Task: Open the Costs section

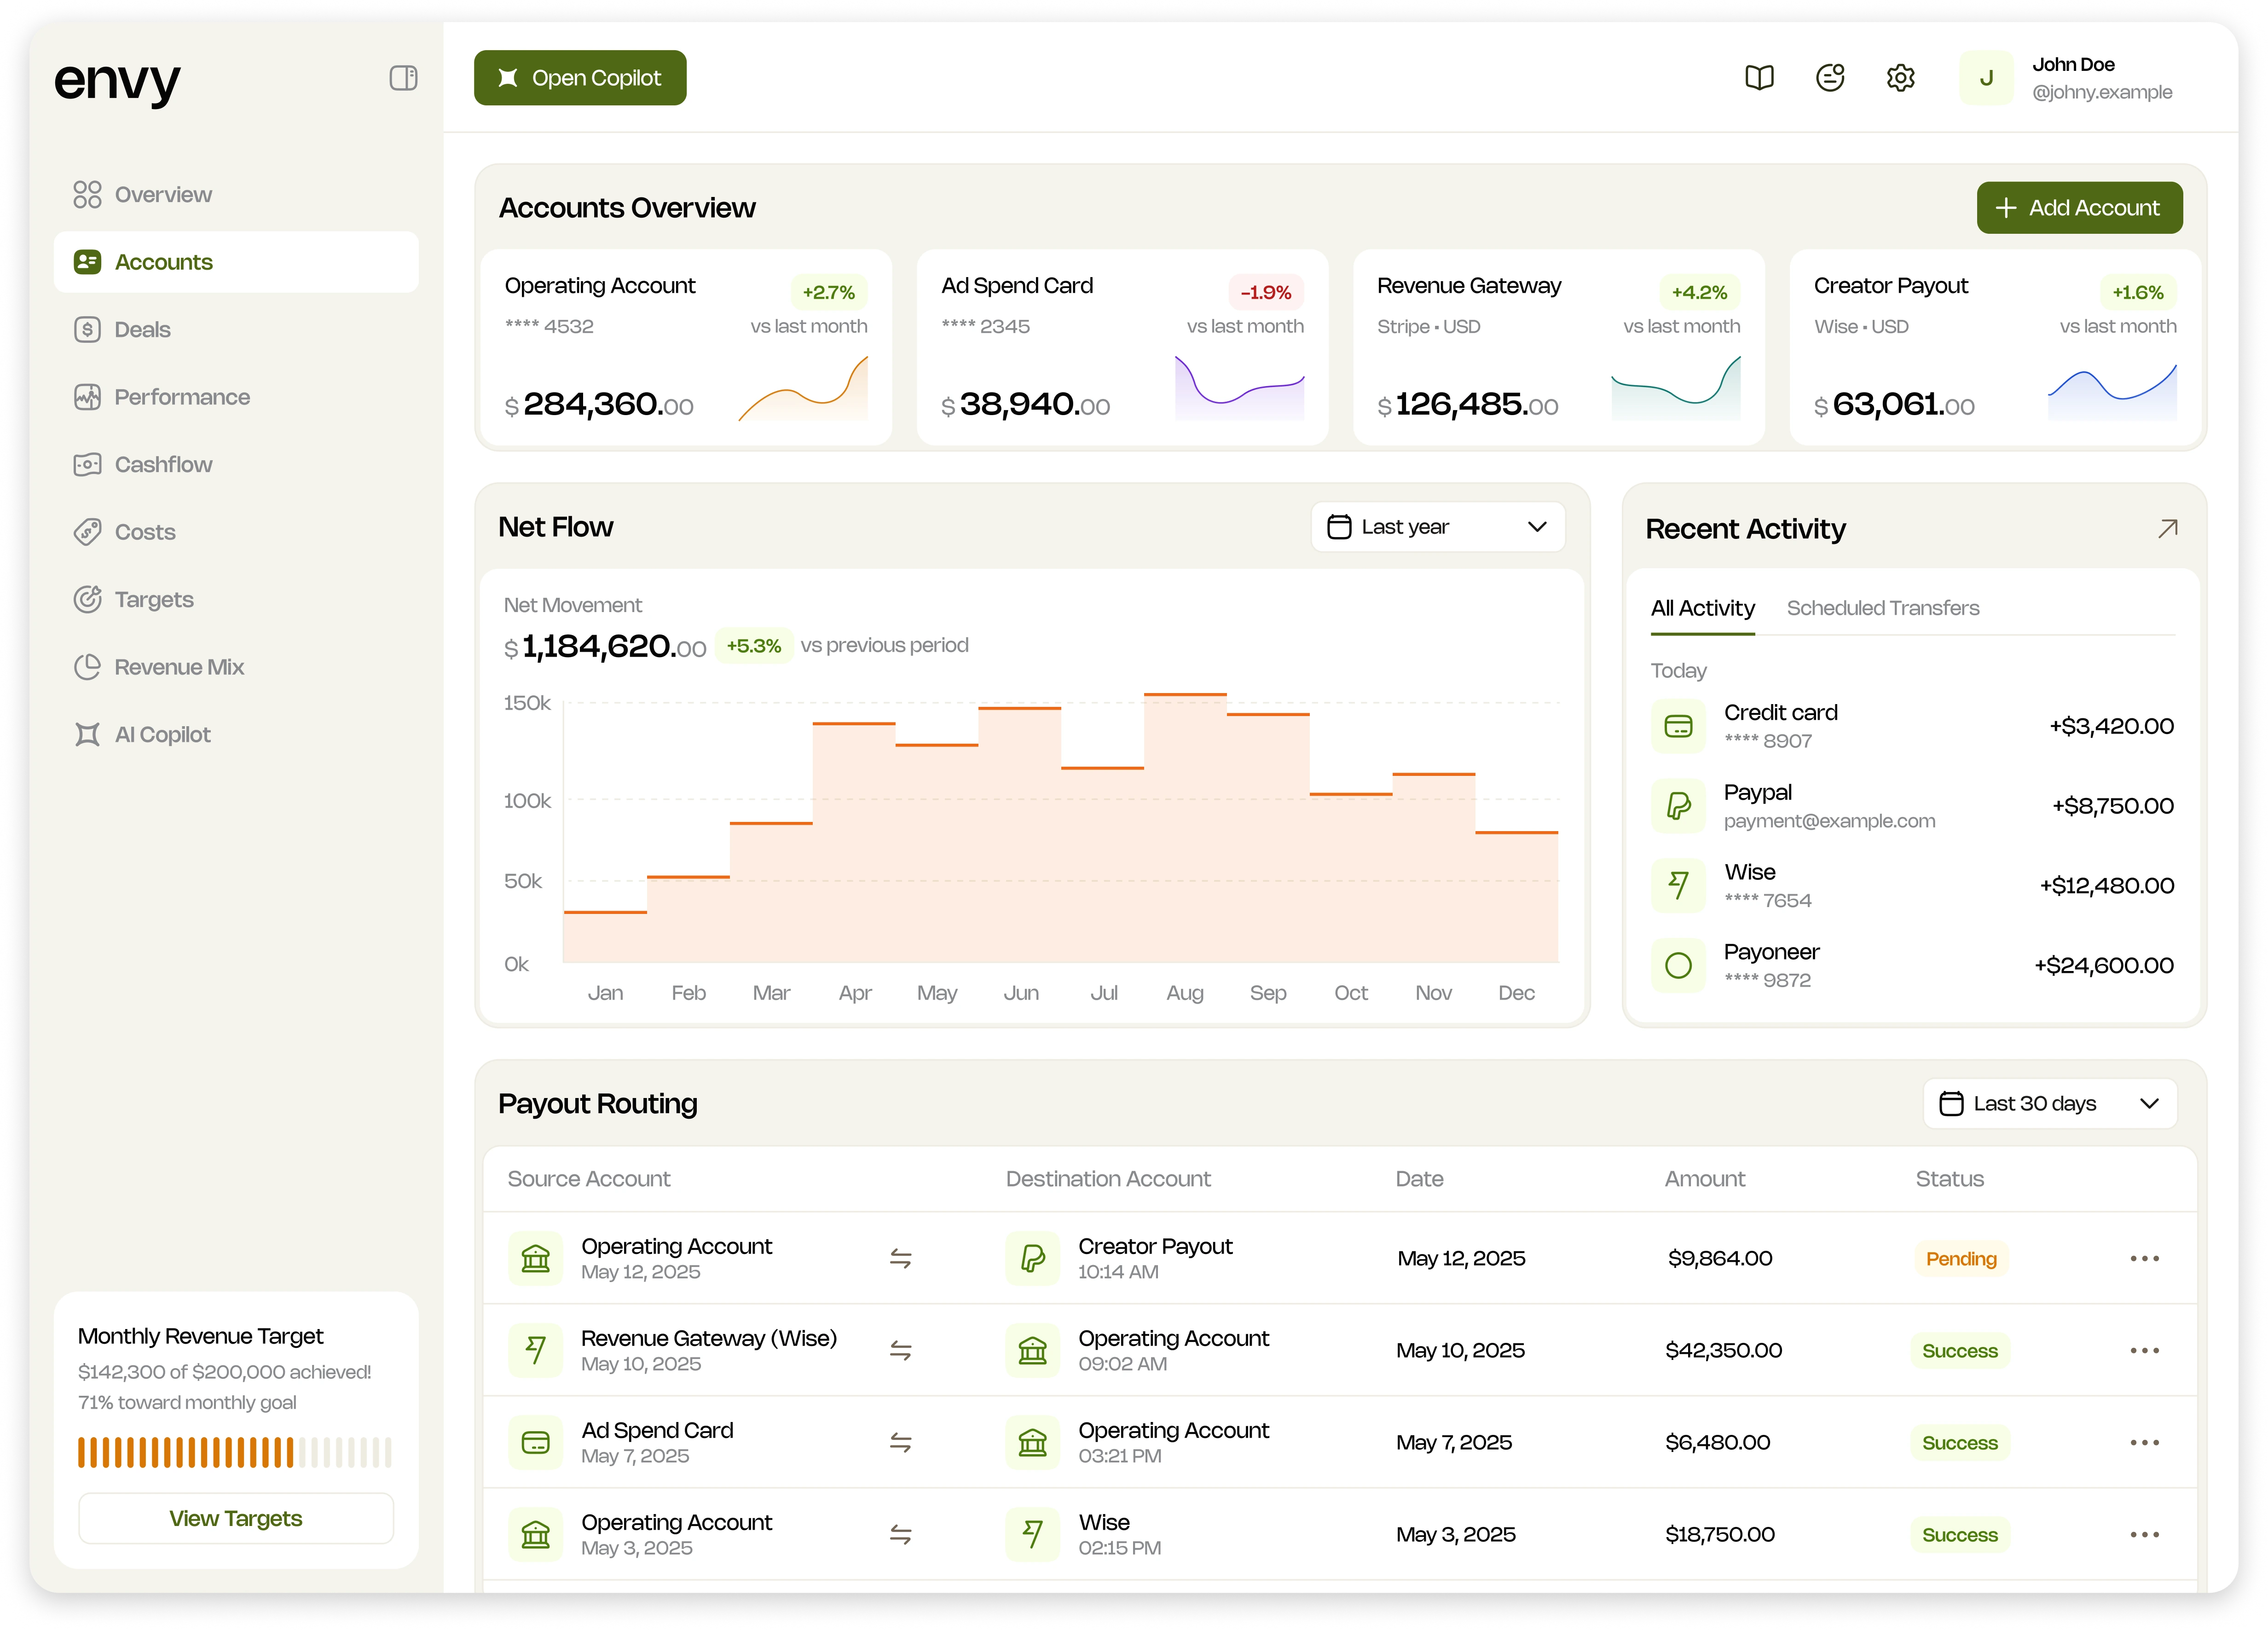Action: pos(236,532)
